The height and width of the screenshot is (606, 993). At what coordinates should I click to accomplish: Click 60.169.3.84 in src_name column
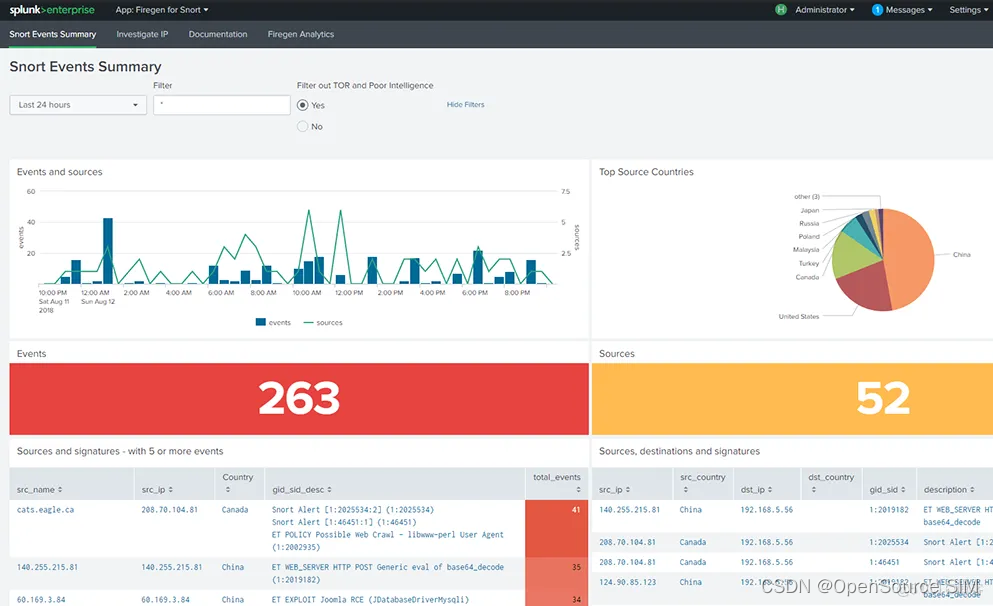(41, 600)
